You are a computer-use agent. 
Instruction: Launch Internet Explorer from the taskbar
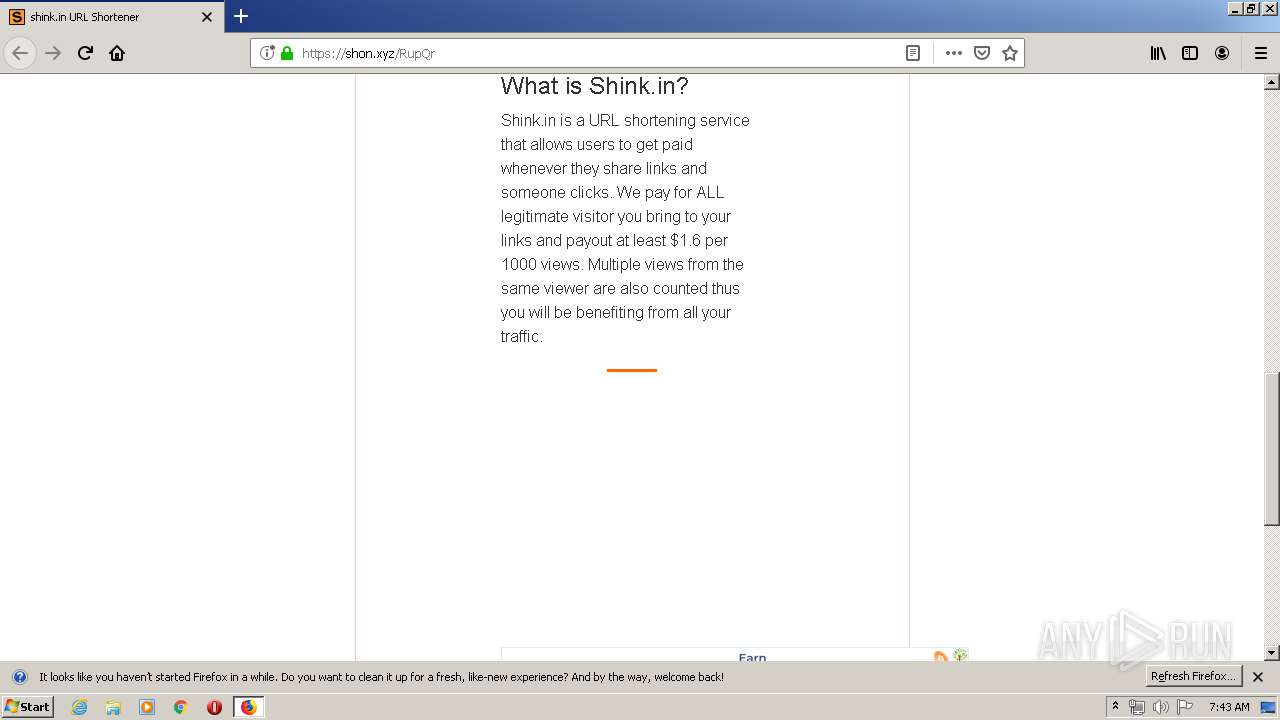(x=79, y=707)
